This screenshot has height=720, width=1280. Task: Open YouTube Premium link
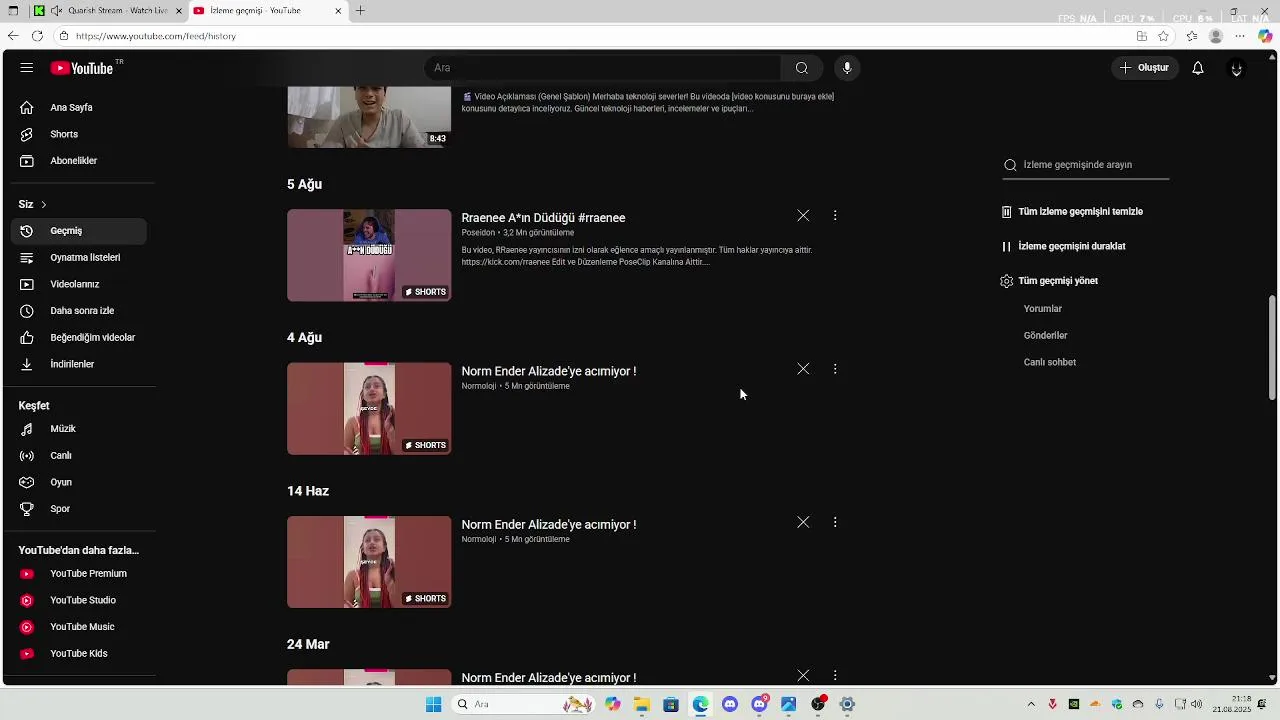pos(79,574)
